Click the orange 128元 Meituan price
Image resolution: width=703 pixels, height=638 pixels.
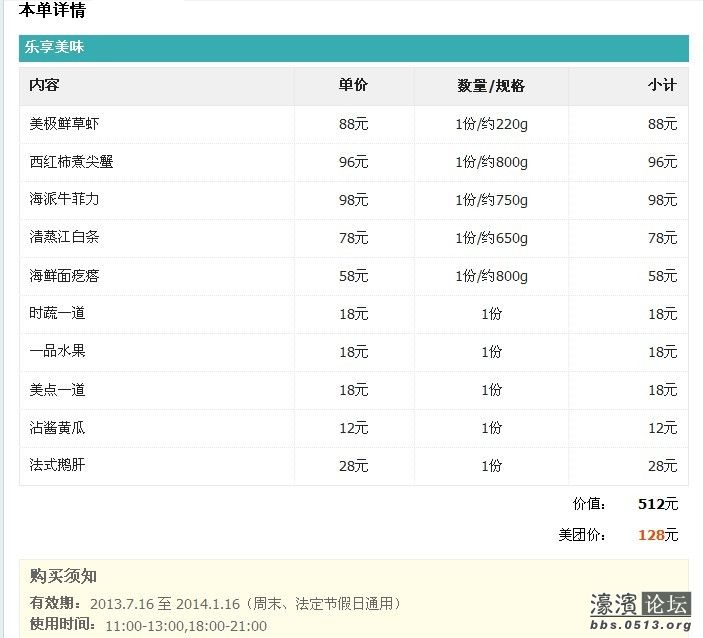pos(657,535)
